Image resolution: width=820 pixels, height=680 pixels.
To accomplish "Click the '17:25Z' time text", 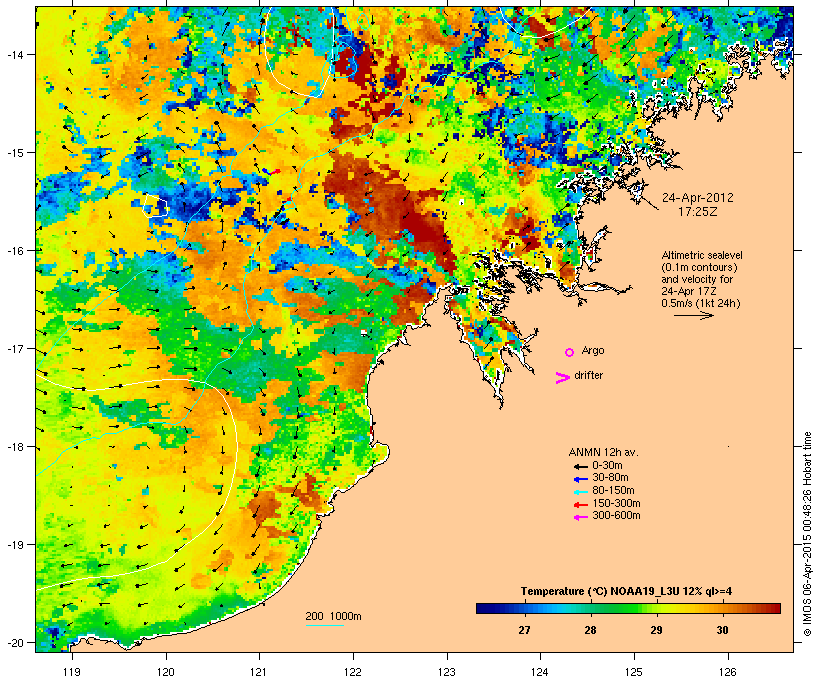I will click(x=698, y=212).
